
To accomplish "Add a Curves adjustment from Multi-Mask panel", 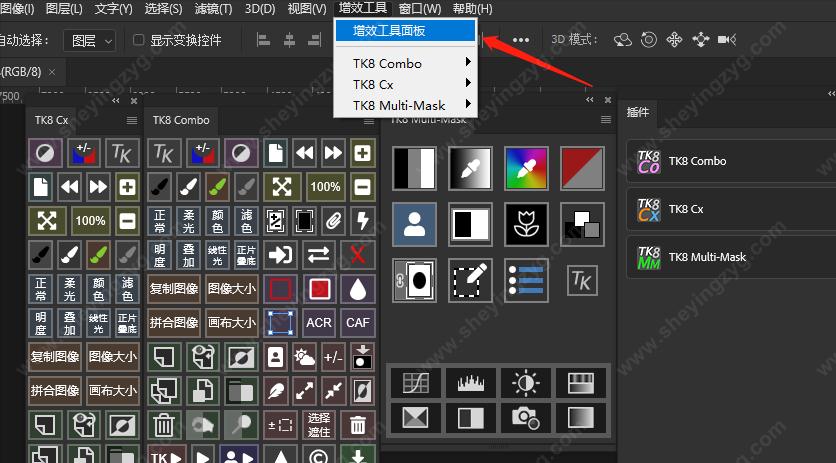I will (x=415, y=383).
